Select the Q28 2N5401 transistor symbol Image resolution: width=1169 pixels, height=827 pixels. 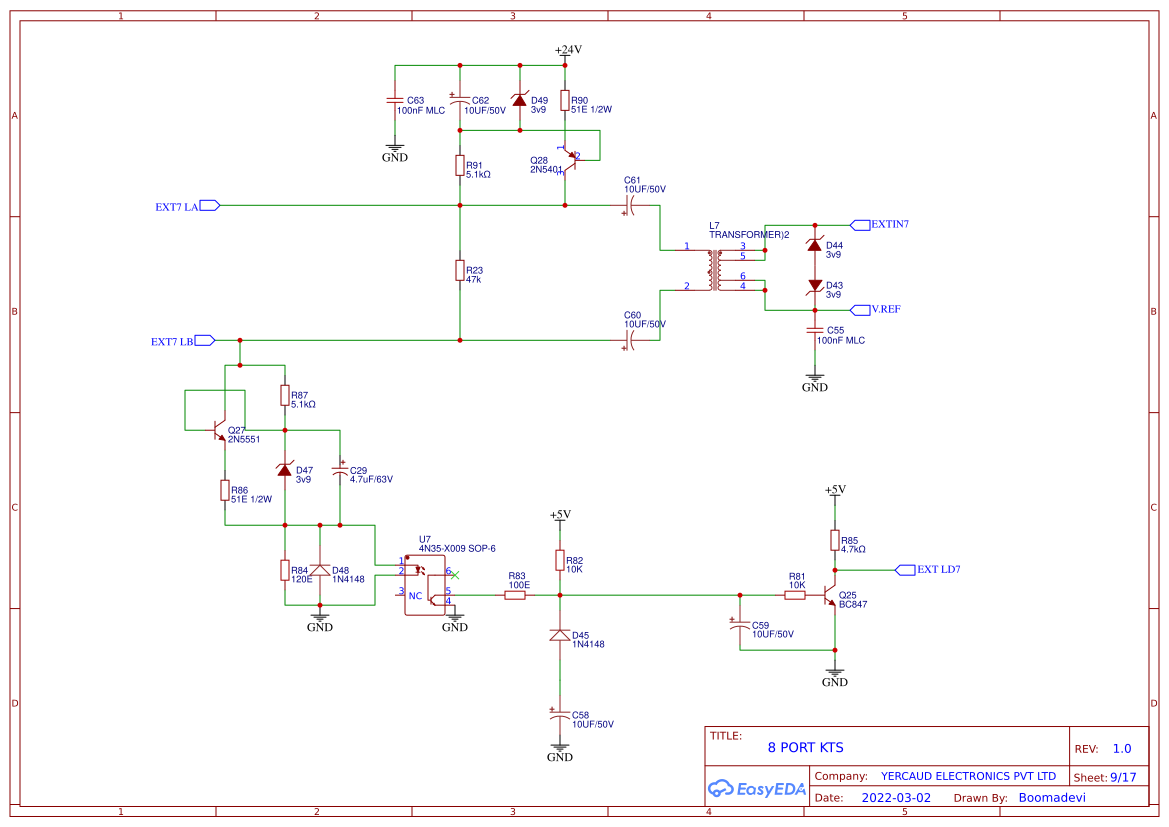click(x=570, y=160)
